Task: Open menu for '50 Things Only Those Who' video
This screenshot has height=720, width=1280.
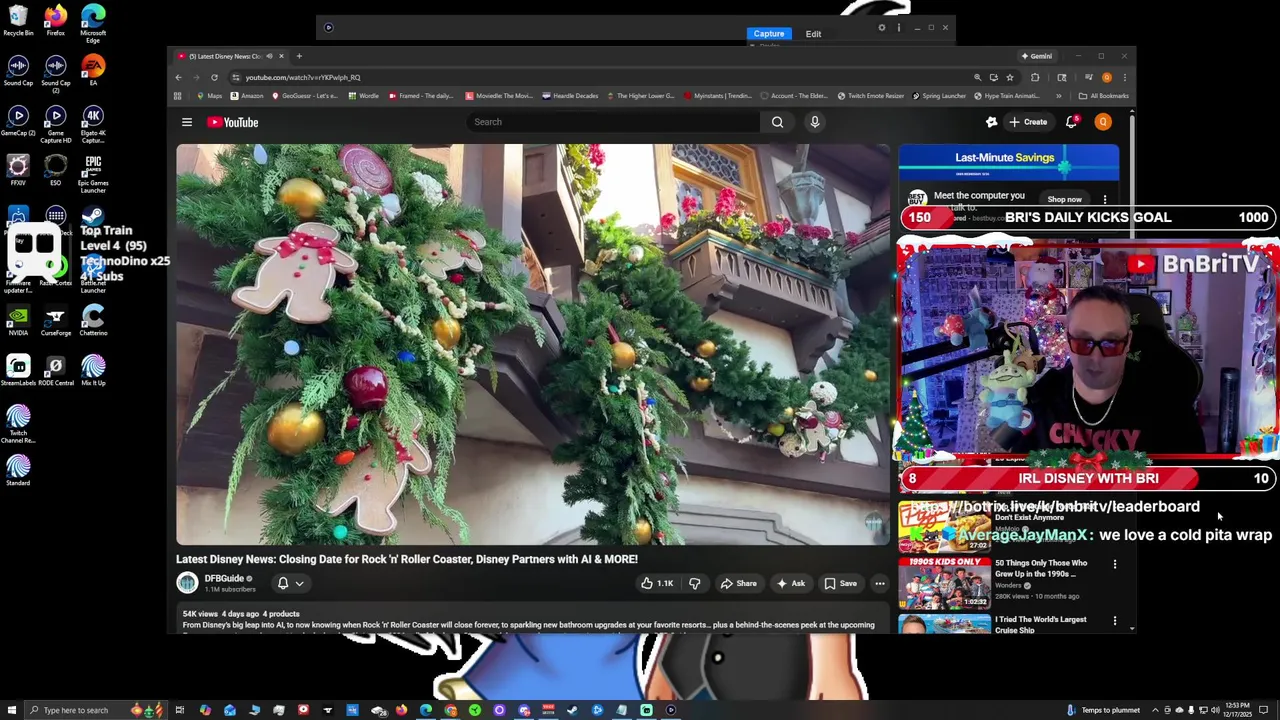Action: click(x=1115, y=564)
